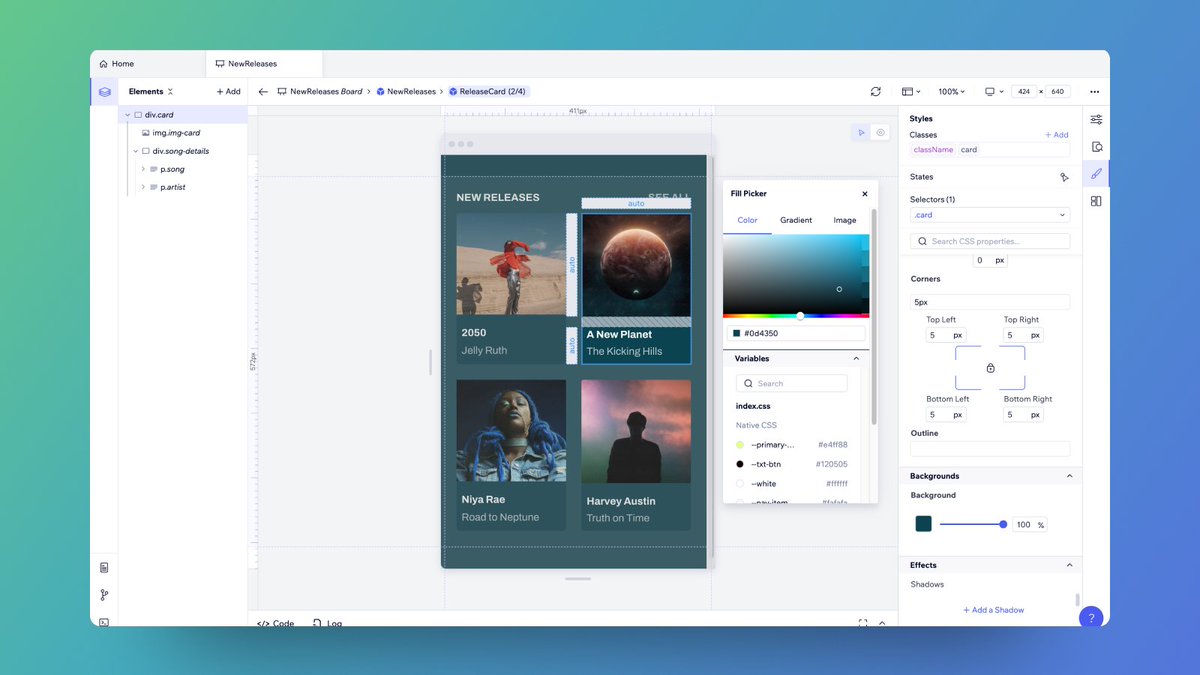Adjust the background opacity slider handle

click(x=1003, y=524)
